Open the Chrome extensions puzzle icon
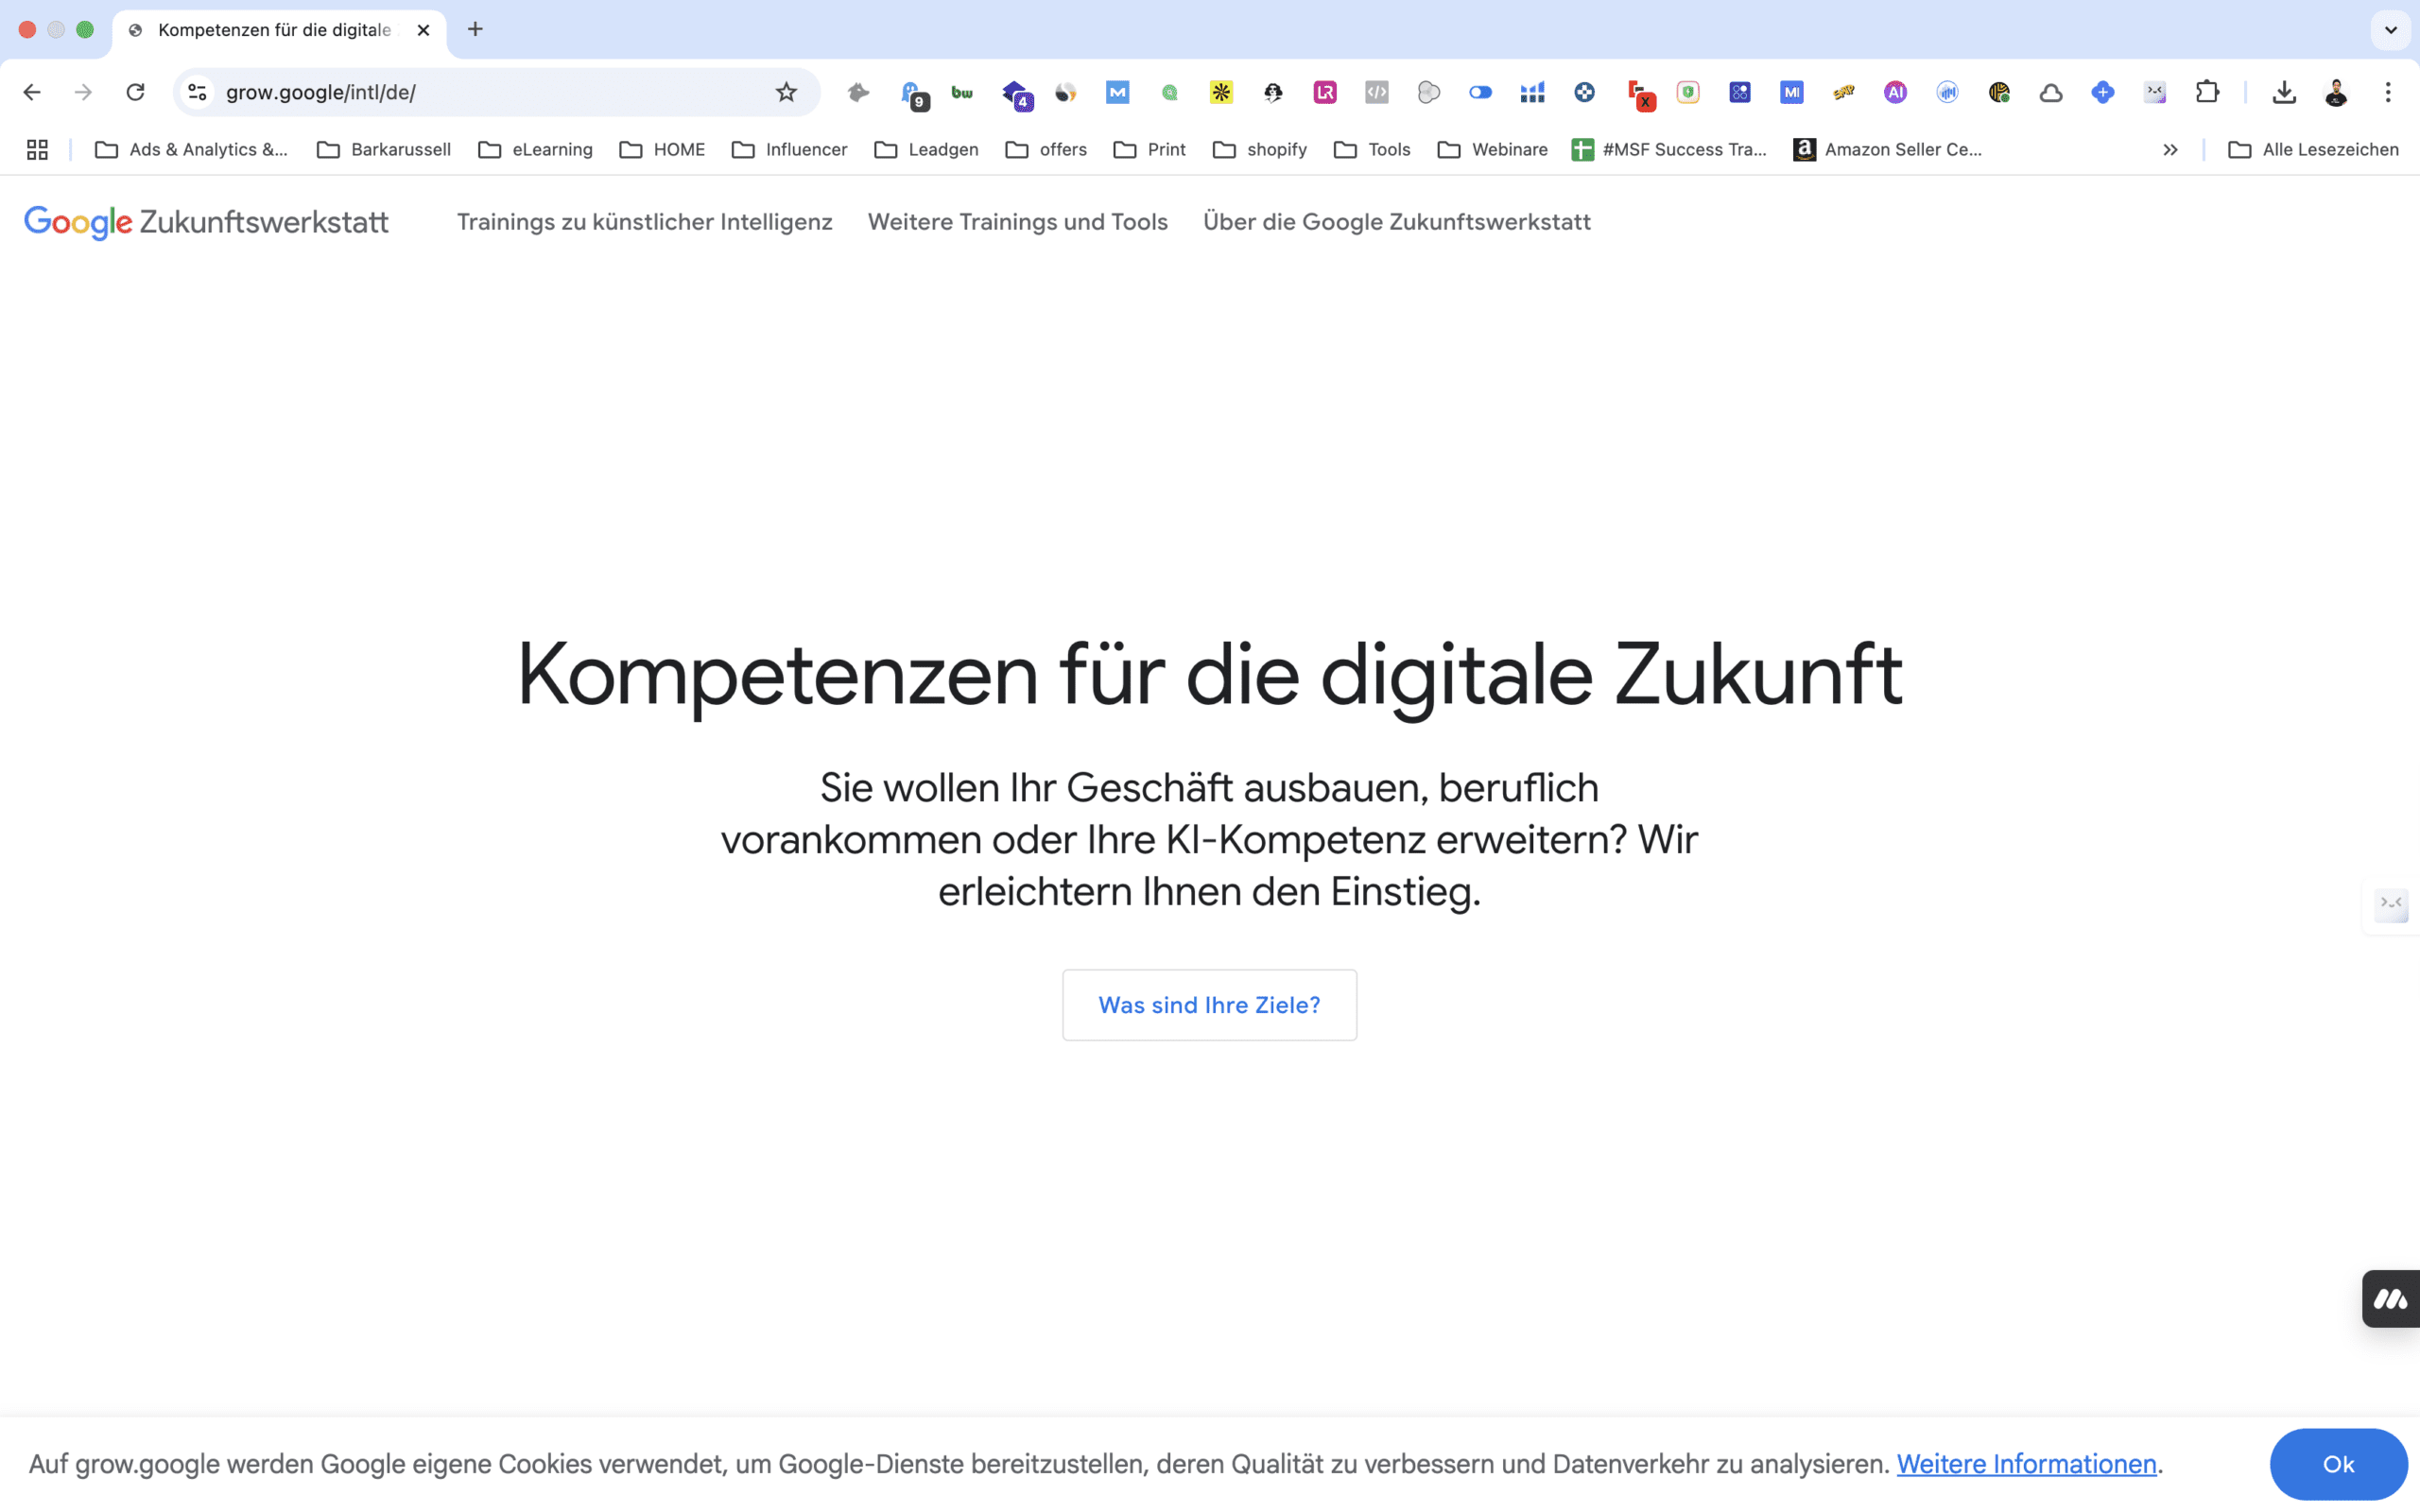Image resolution: width=2420 pixels, height=1512 pixels. click(2207, 92)
